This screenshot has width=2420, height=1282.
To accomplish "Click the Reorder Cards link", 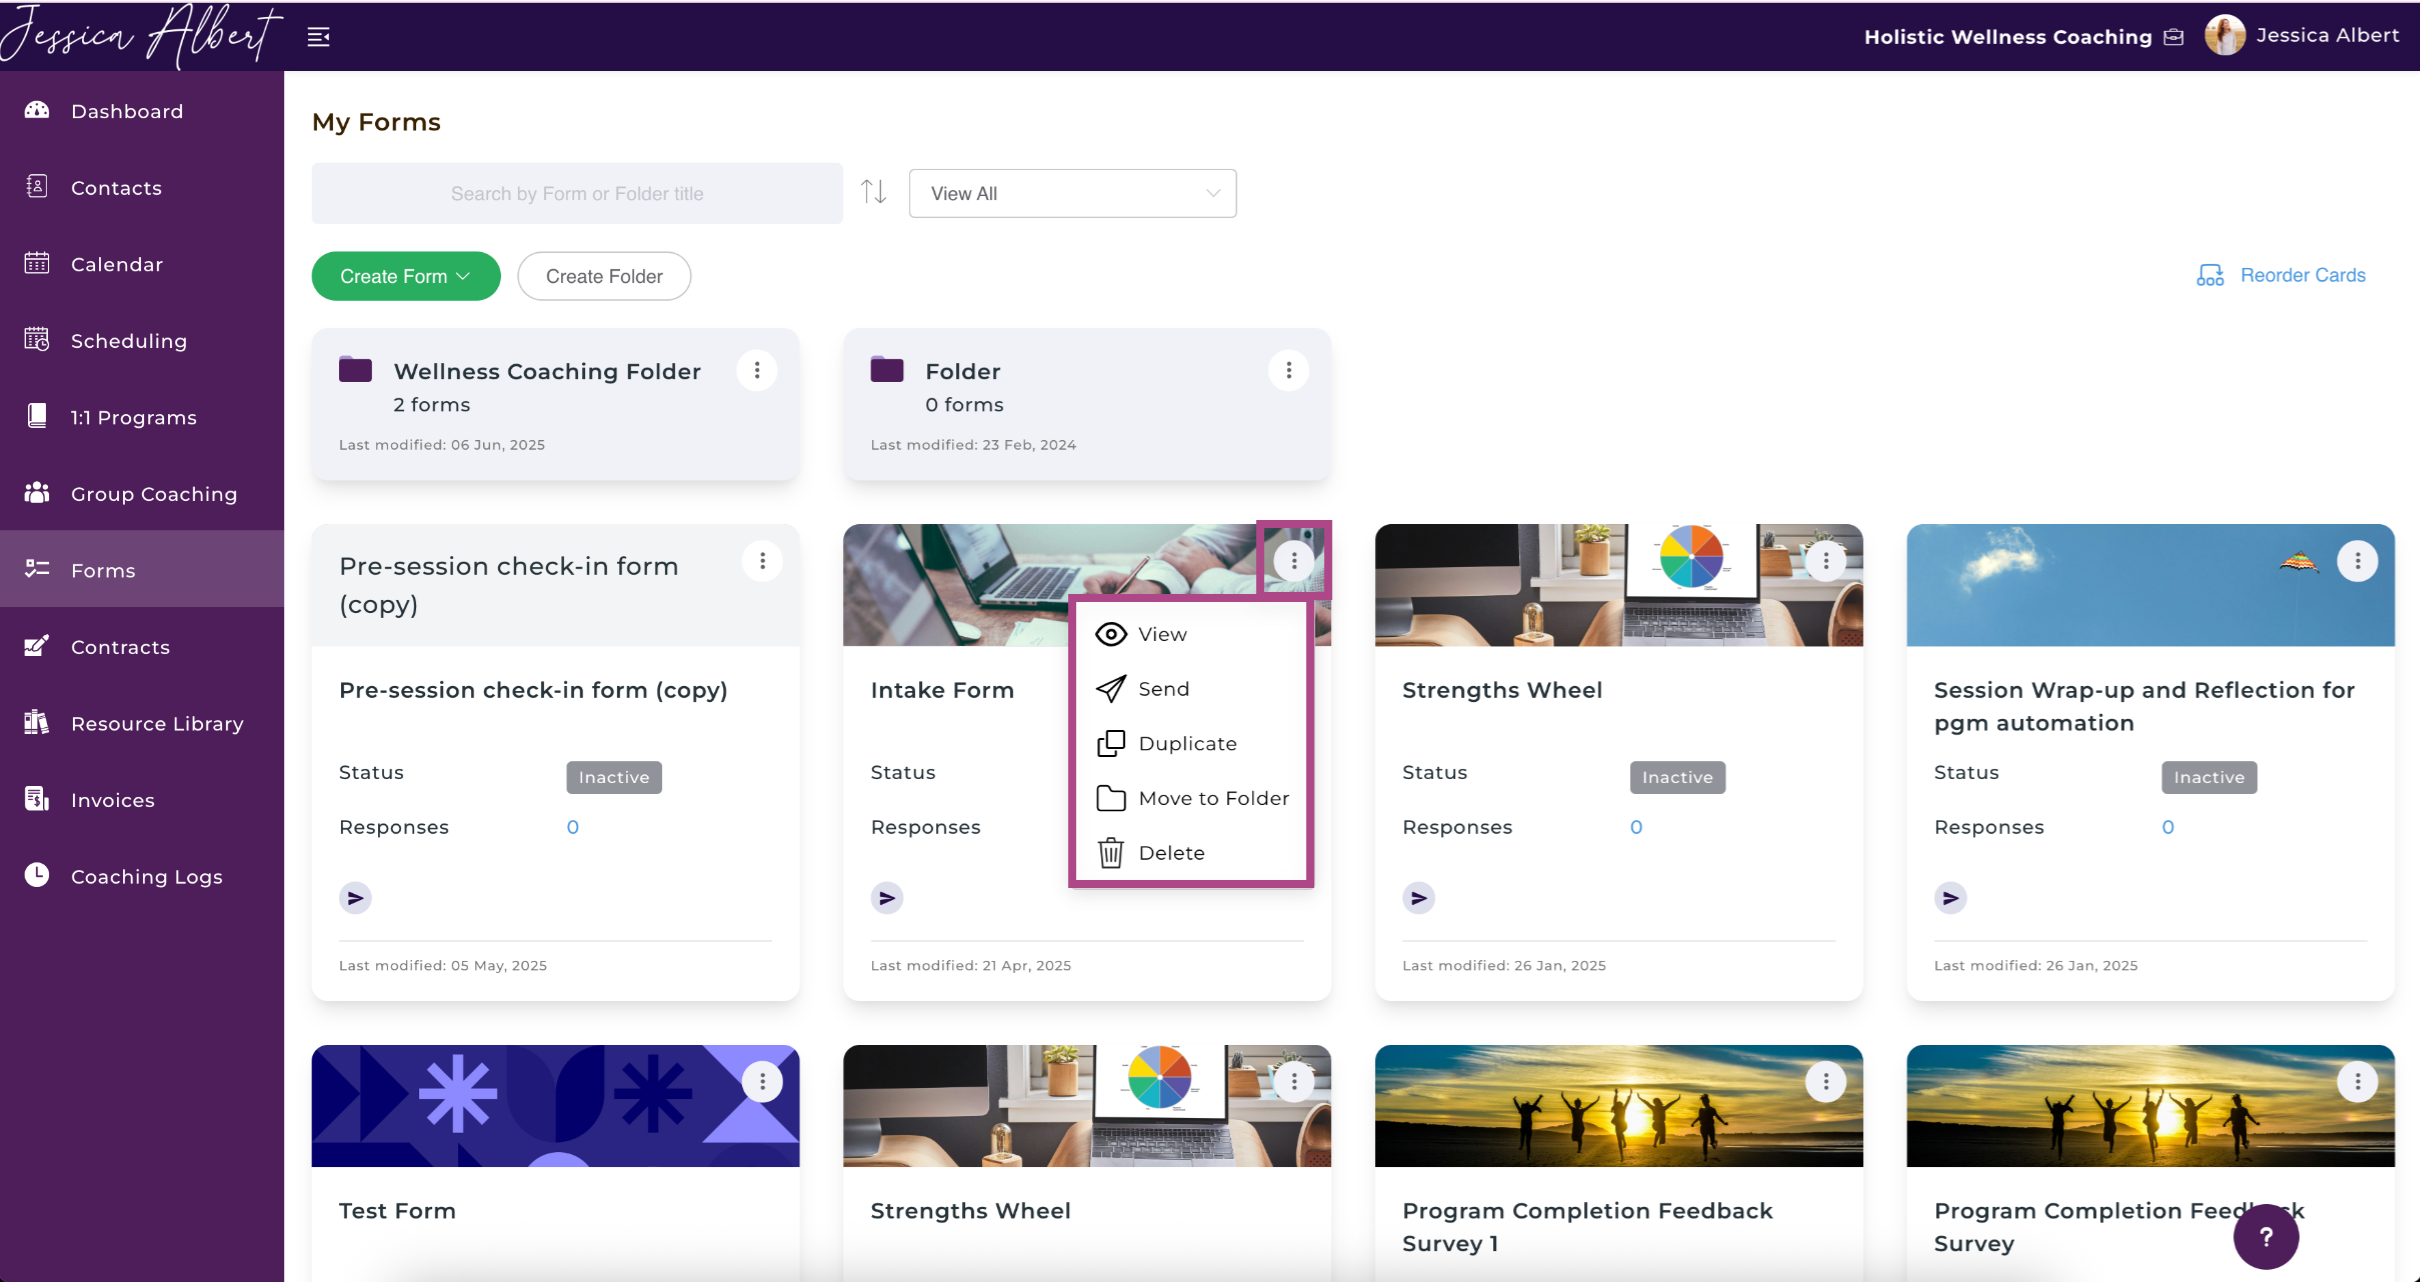I will click(2281, 275).
